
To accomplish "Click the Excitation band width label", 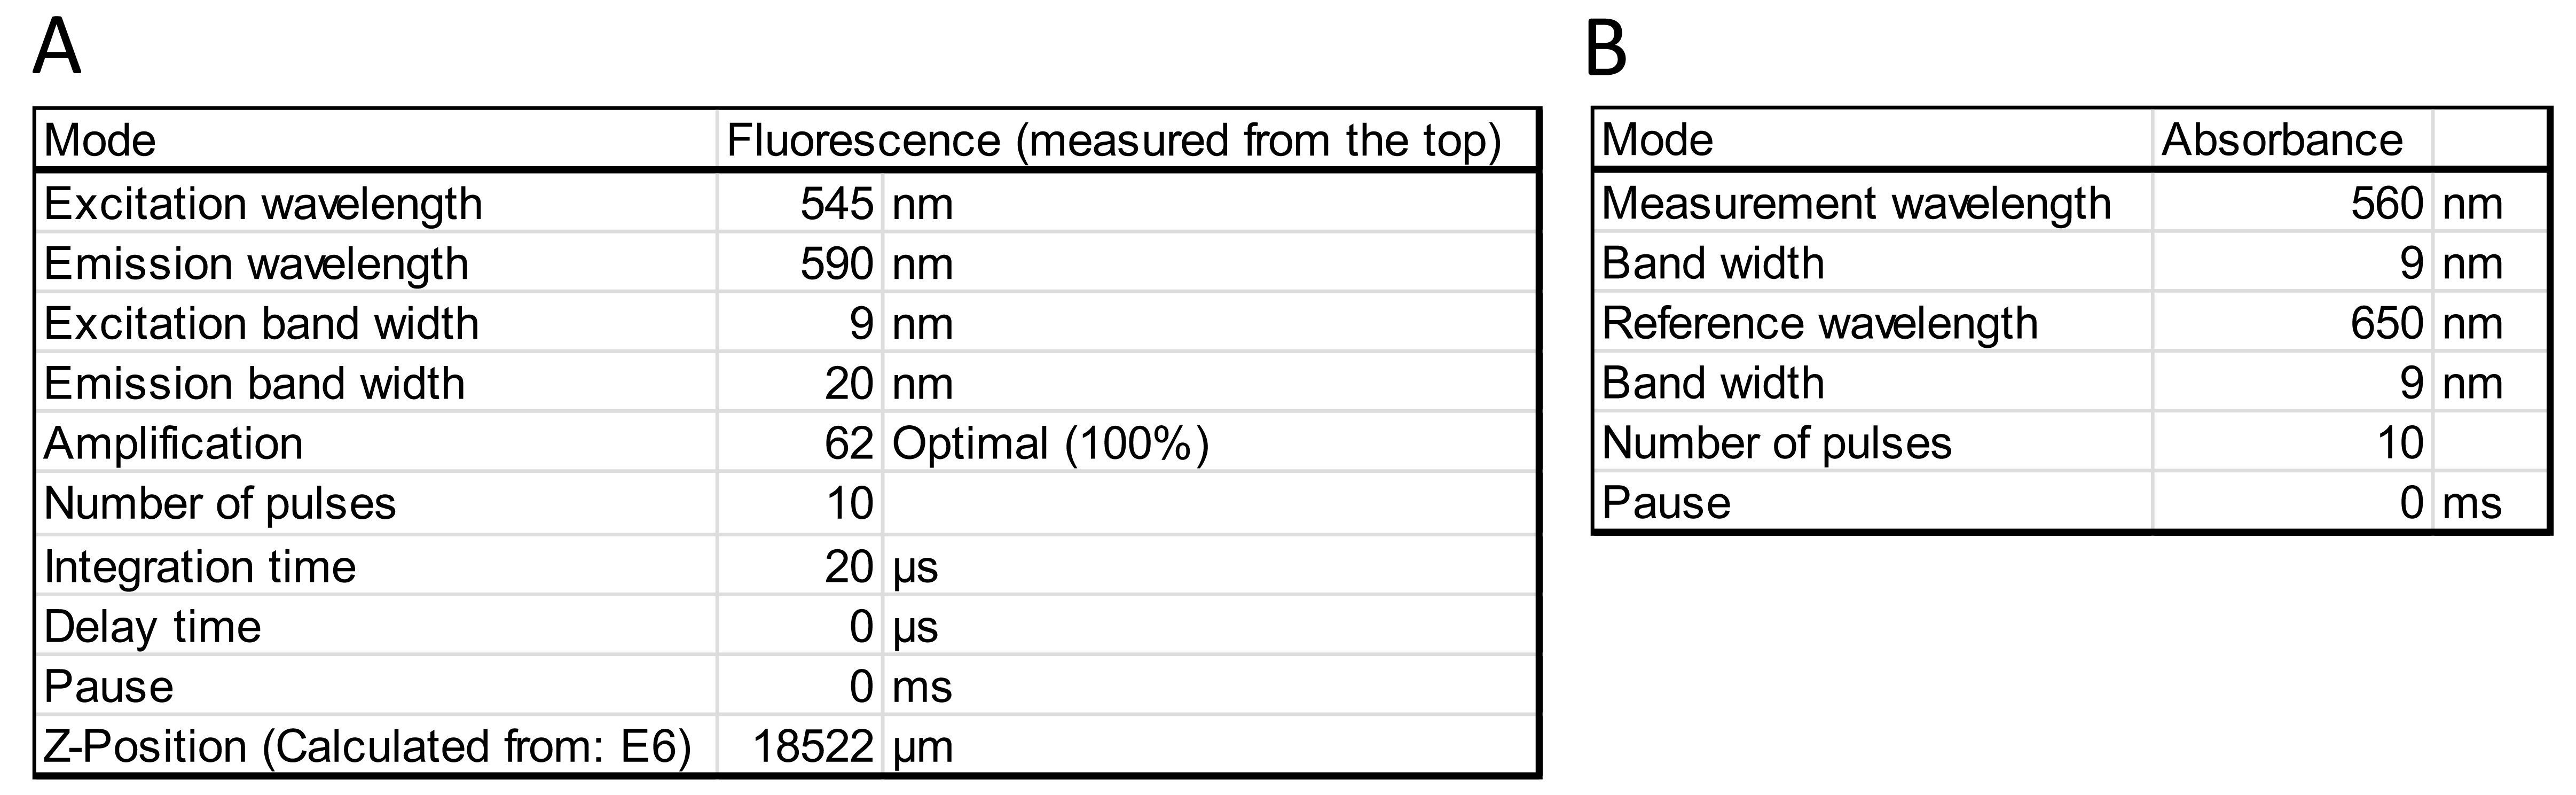I will tap(262, 323).
